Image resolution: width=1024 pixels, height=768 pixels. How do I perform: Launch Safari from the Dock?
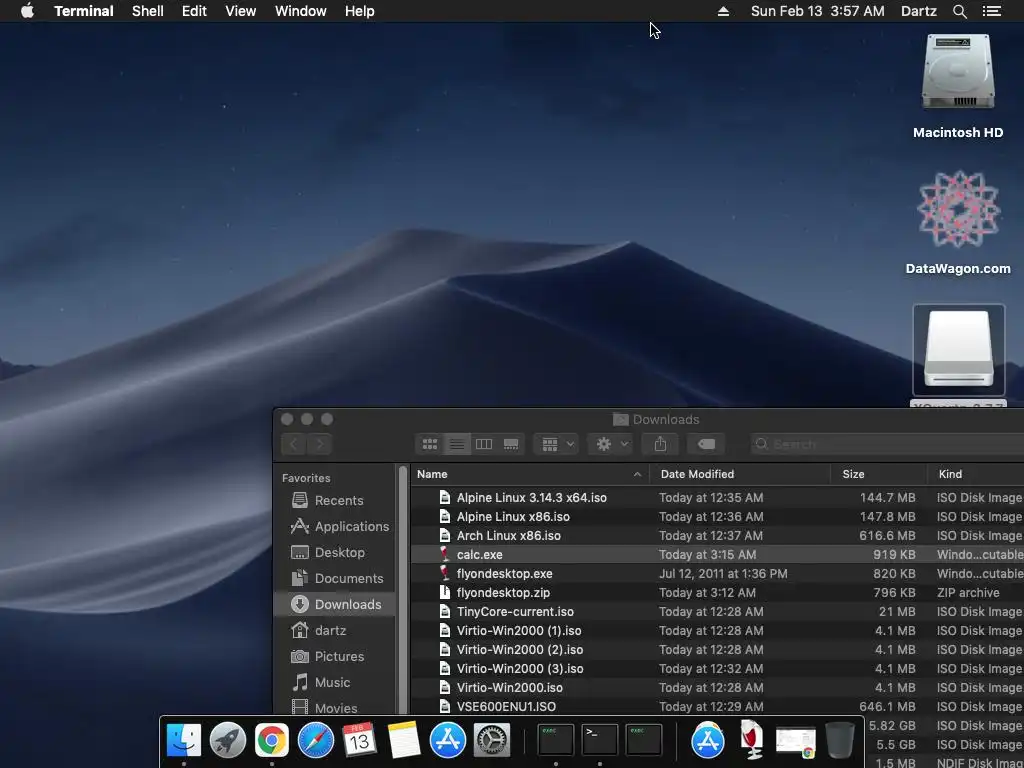(315, 740)
